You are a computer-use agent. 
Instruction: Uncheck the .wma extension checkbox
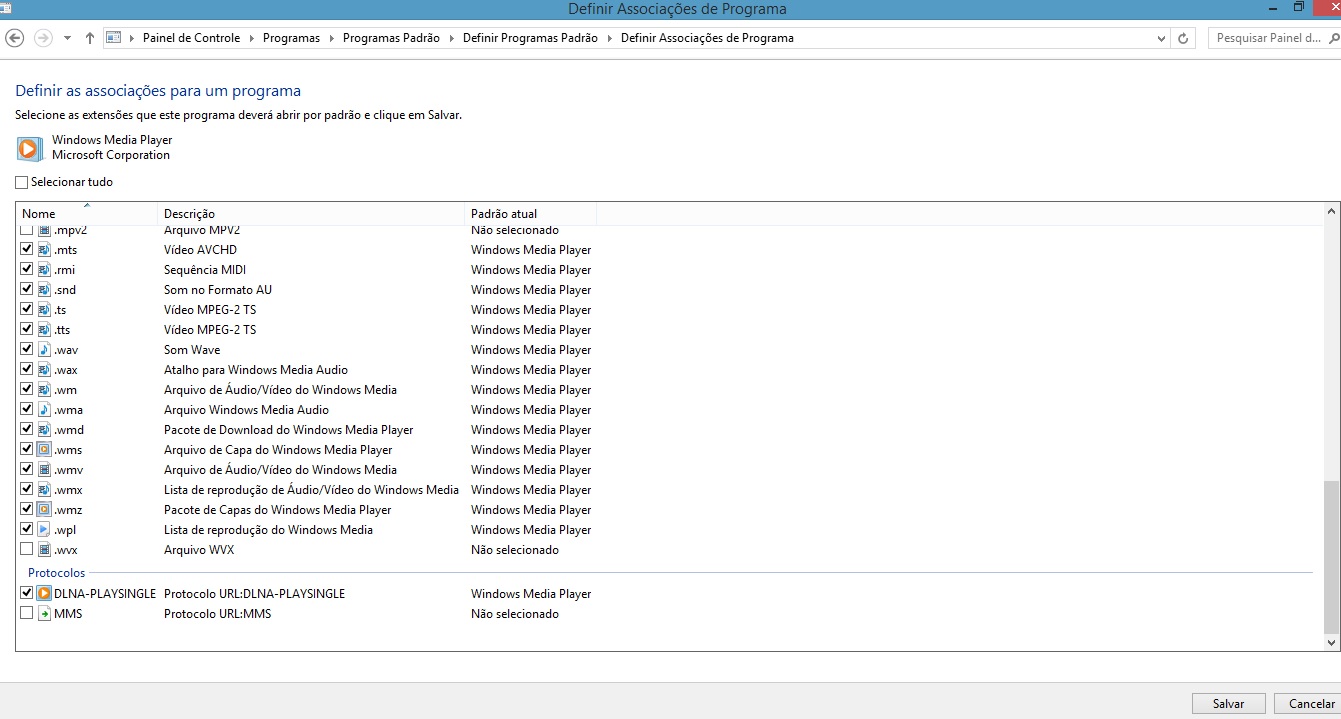(27, 409)
